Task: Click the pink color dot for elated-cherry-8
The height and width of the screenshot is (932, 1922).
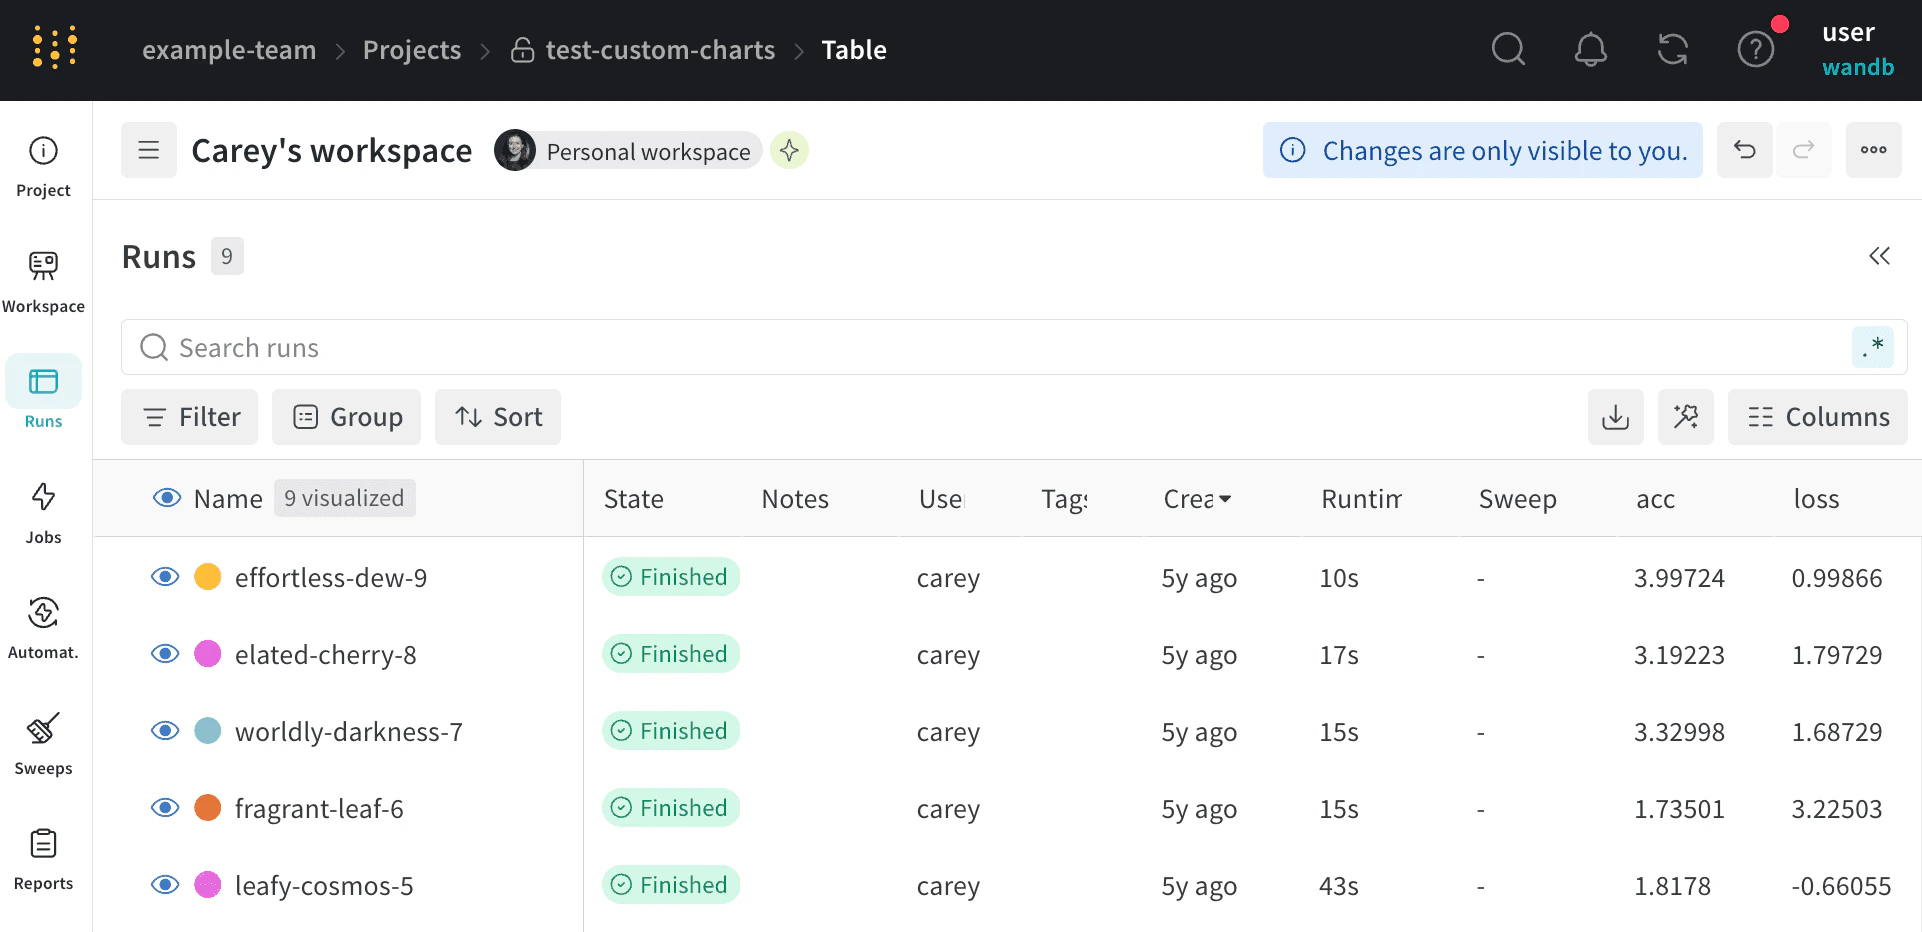Action: pos(208,654)
